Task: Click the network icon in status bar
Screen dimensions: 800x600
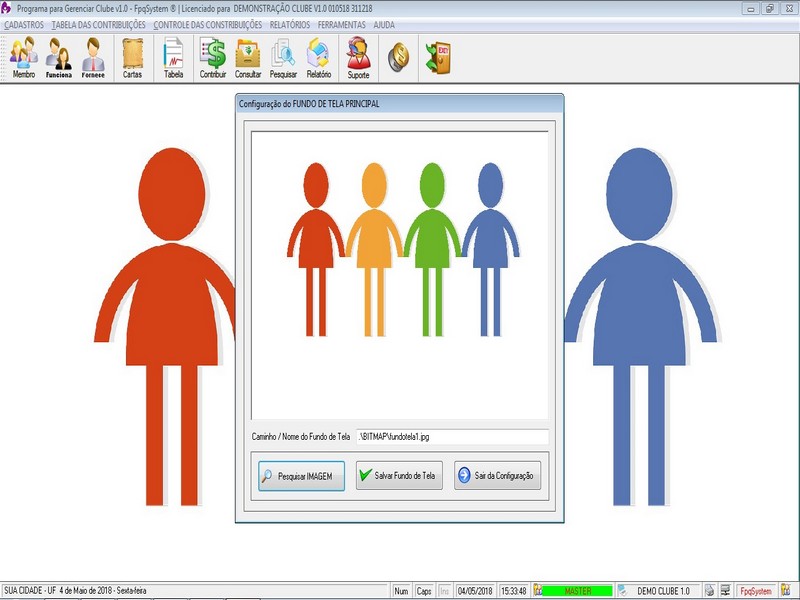Action: pyautogui.click(x=726, y=590)
